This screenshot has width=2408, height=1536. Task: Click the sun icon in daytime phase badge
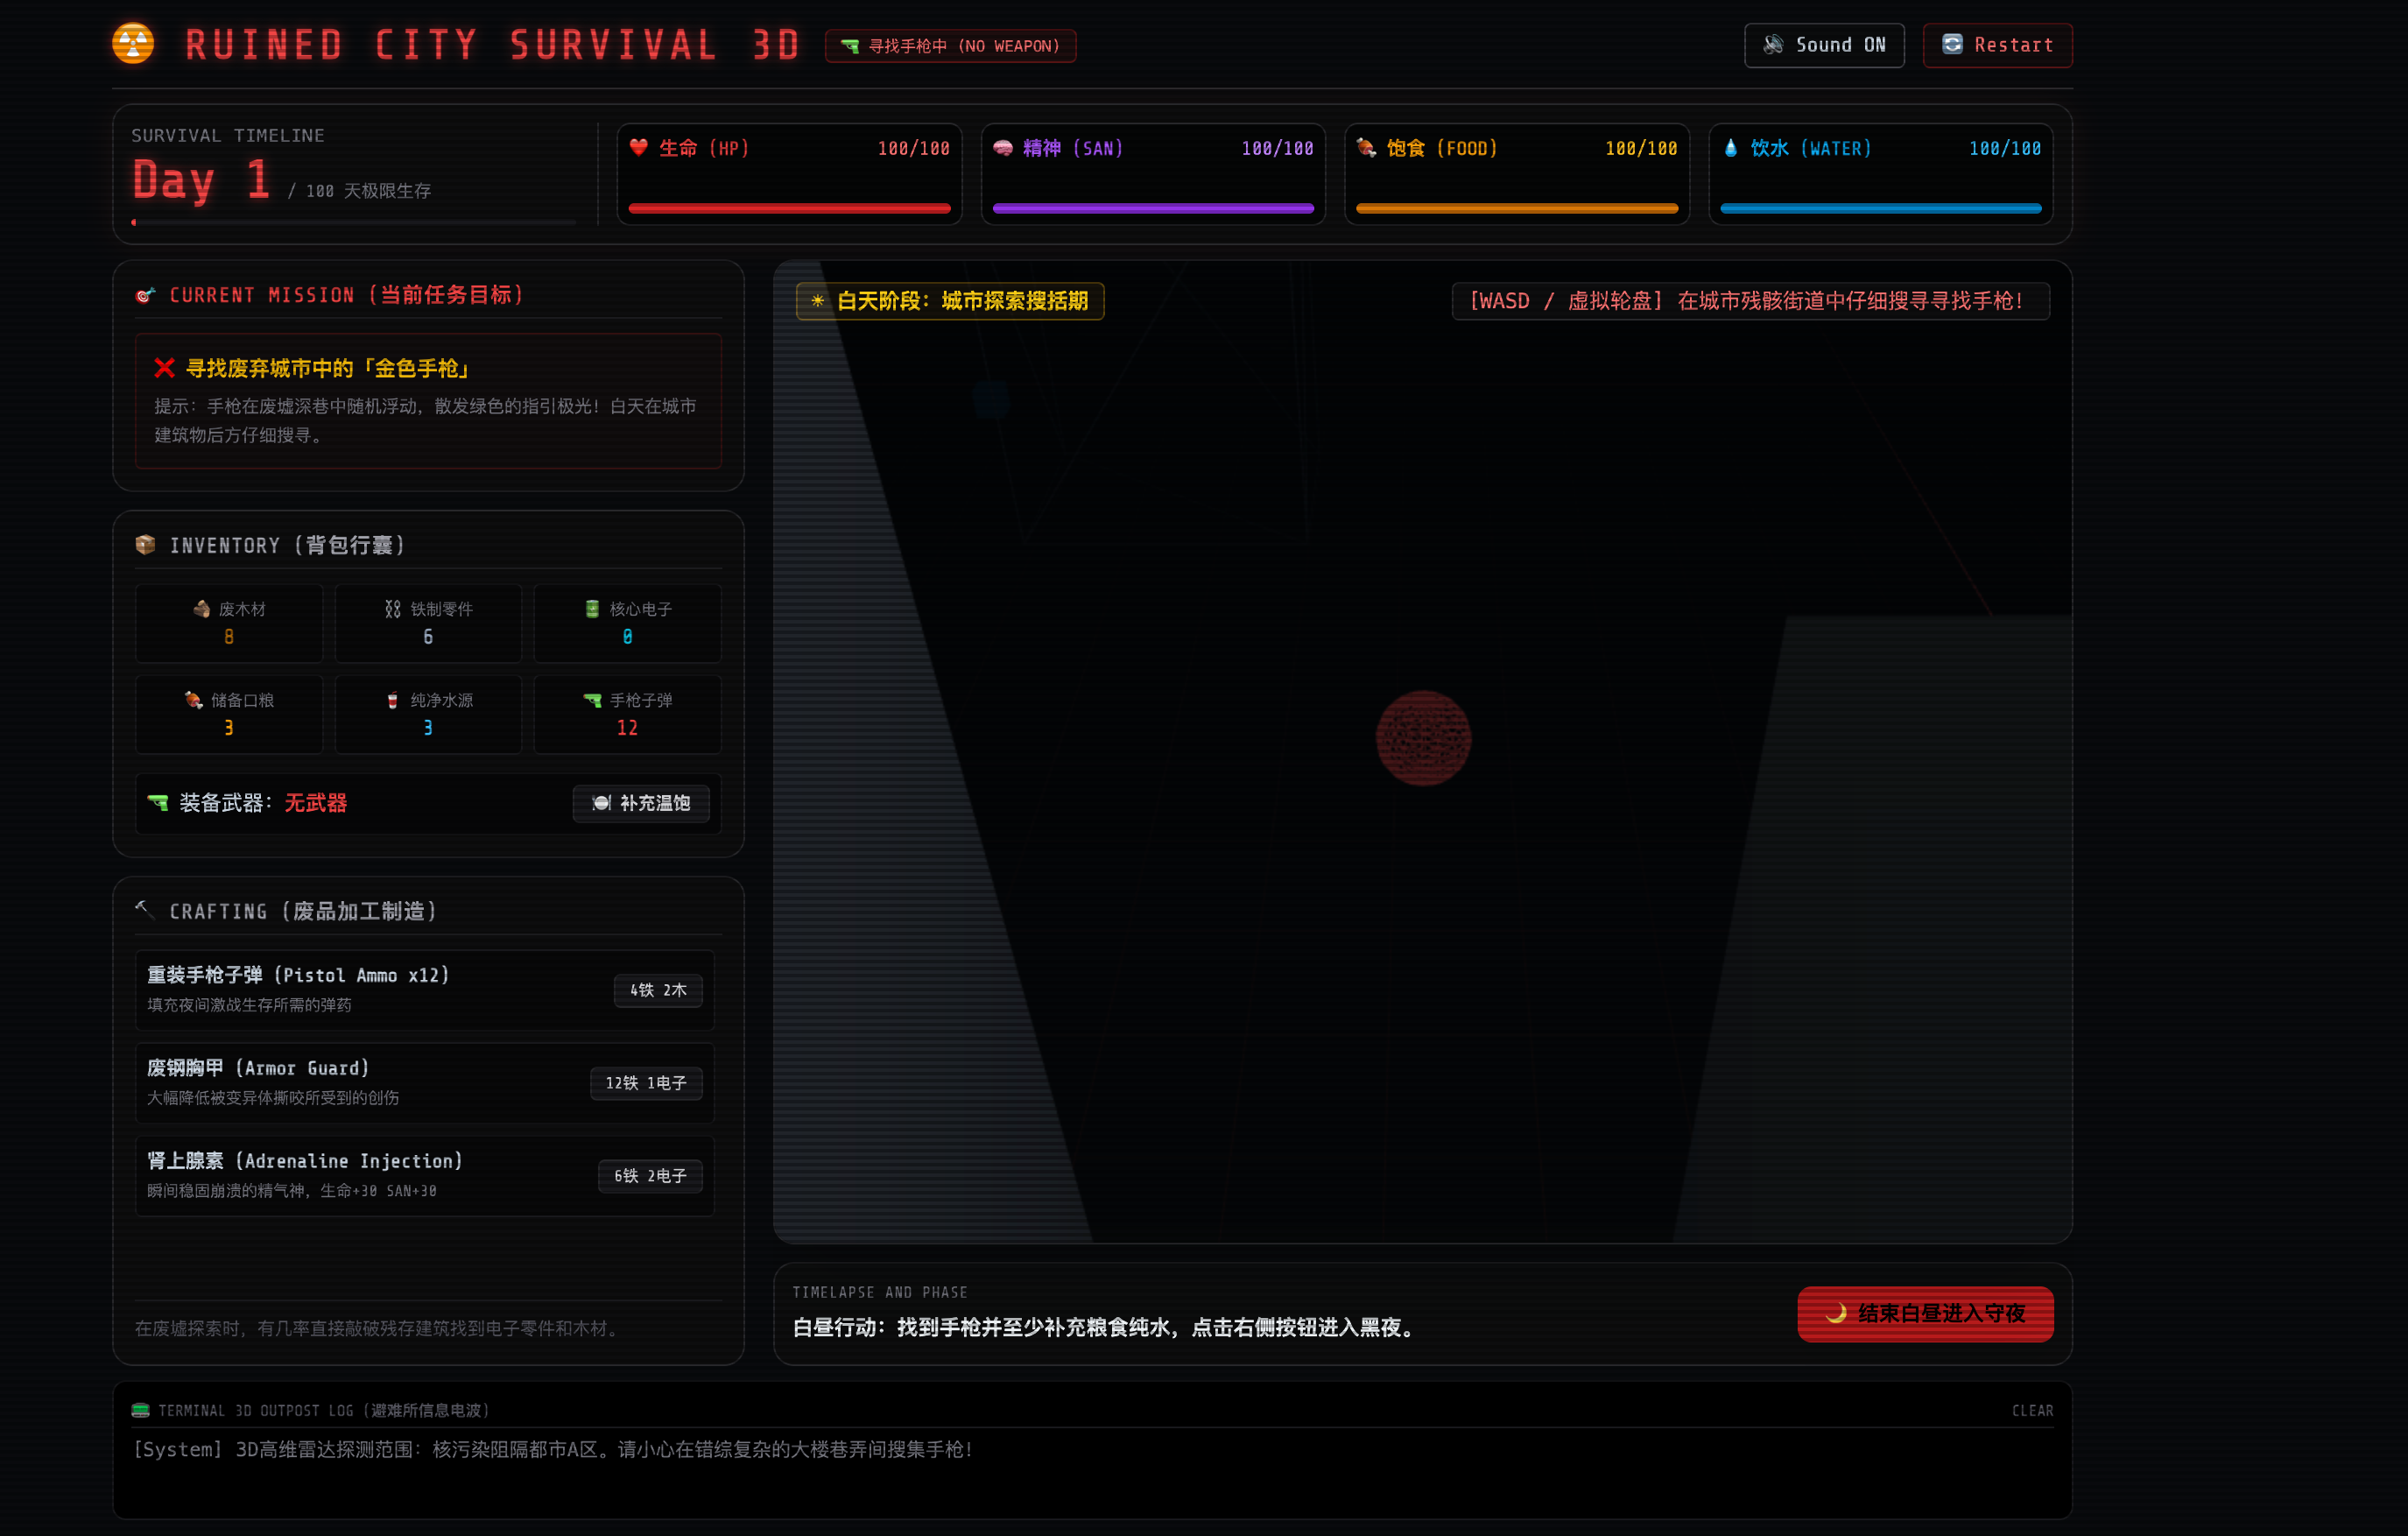coord(817,301)
